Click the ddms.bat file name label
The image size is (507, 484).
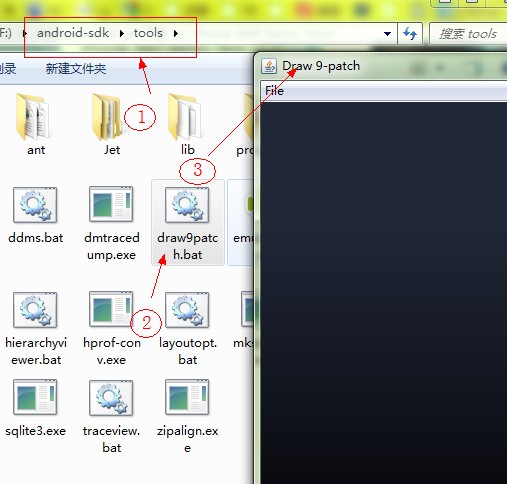(x=36, y=238)
